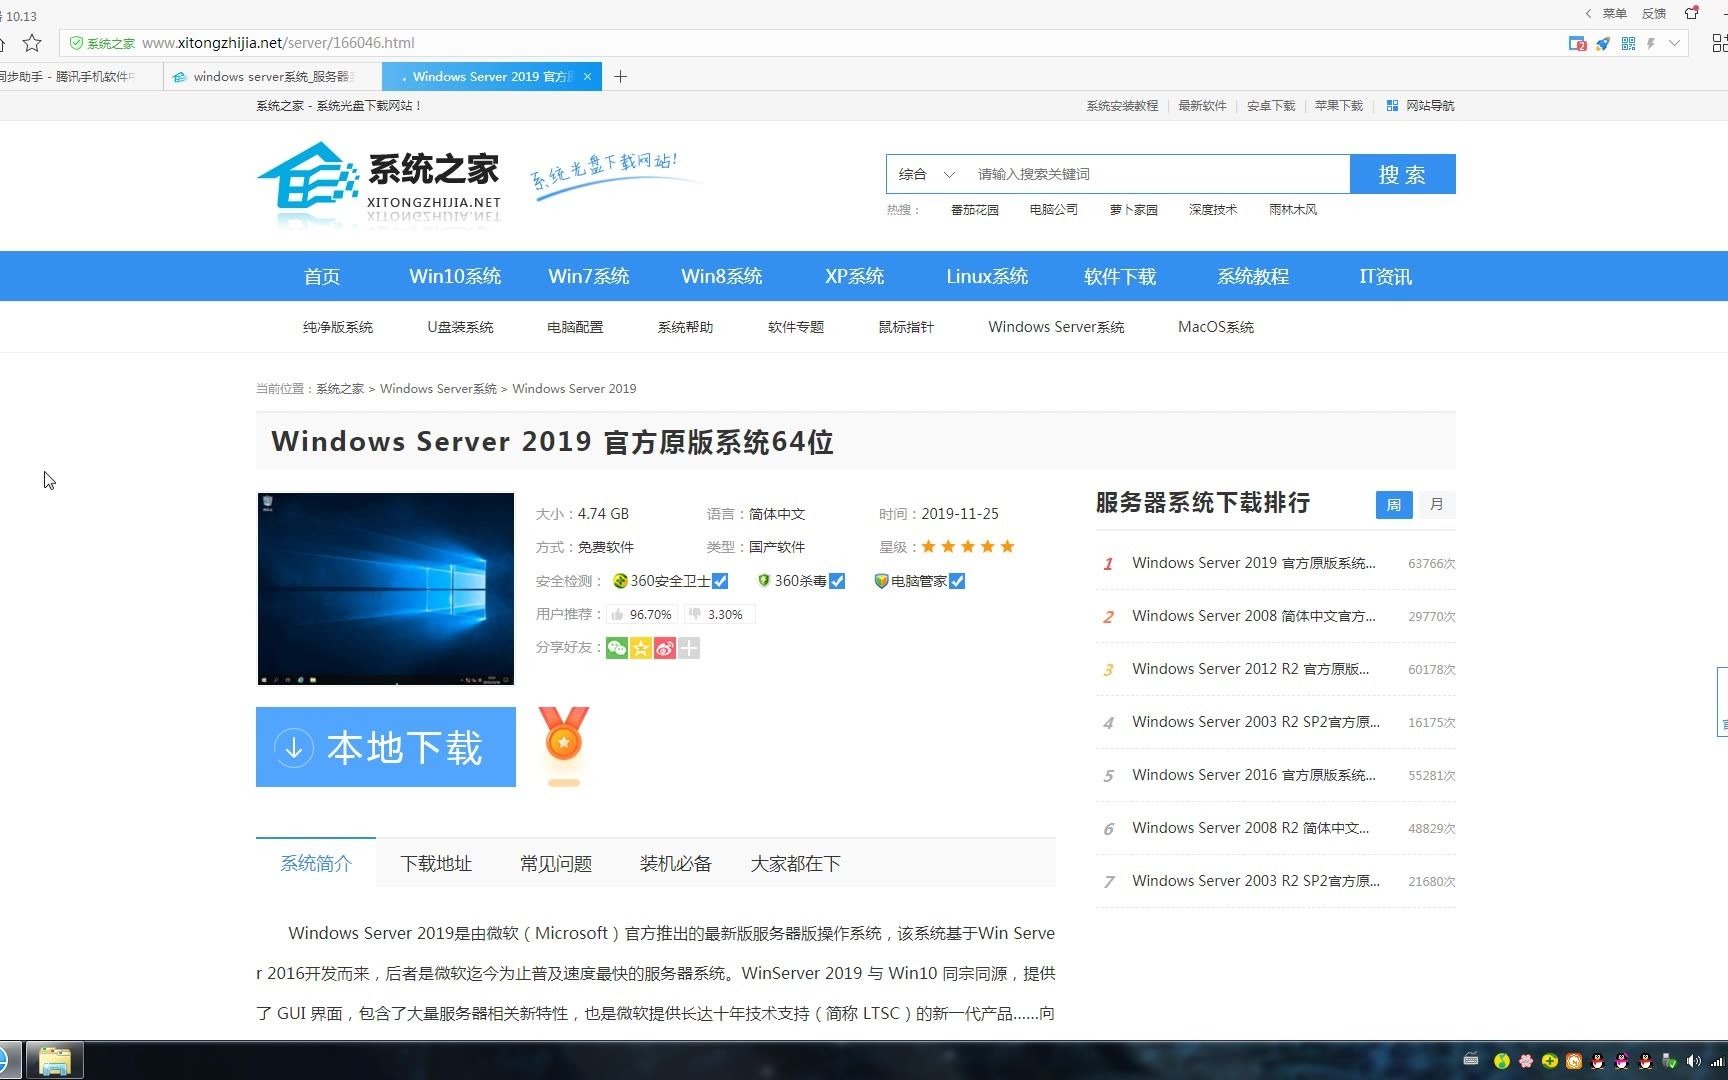Open the browser skin shirt icon

click(1692, 13)
